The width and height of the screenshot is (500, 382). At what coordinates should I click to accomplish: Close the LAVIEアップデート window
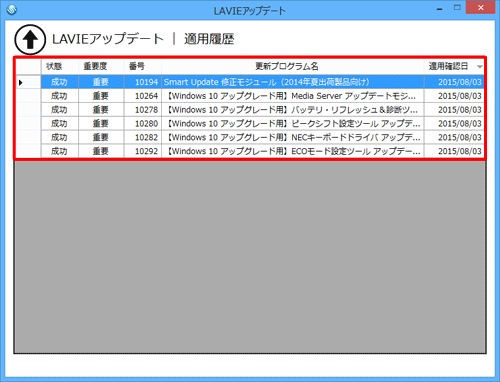point(480,8)
